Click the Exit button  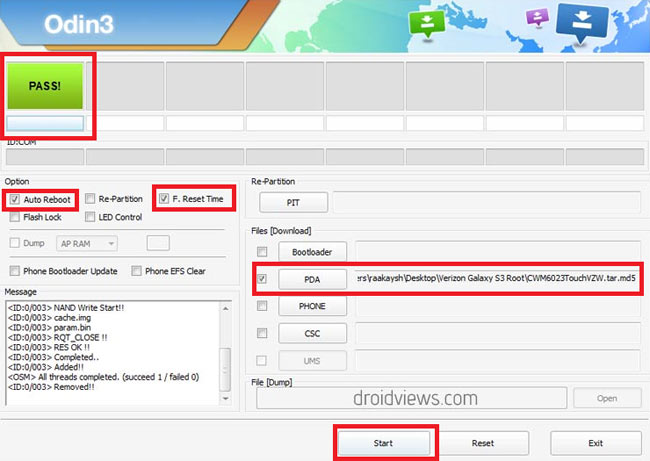coord(596,443)
